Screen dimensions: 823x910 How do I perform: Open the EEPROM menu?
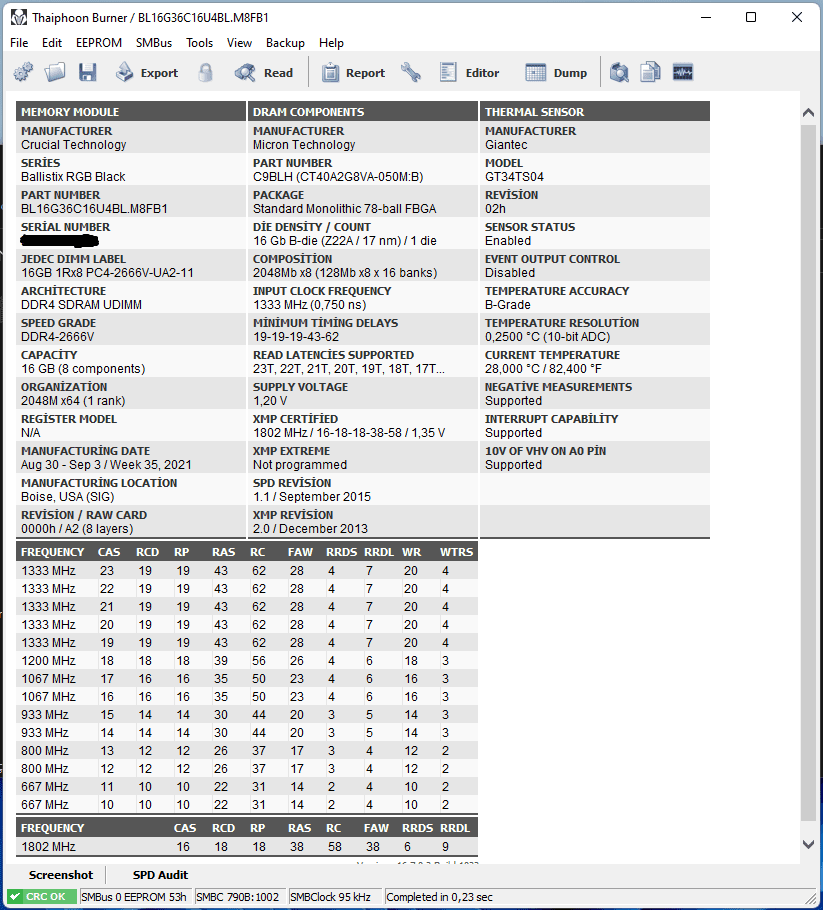[99, 43]
